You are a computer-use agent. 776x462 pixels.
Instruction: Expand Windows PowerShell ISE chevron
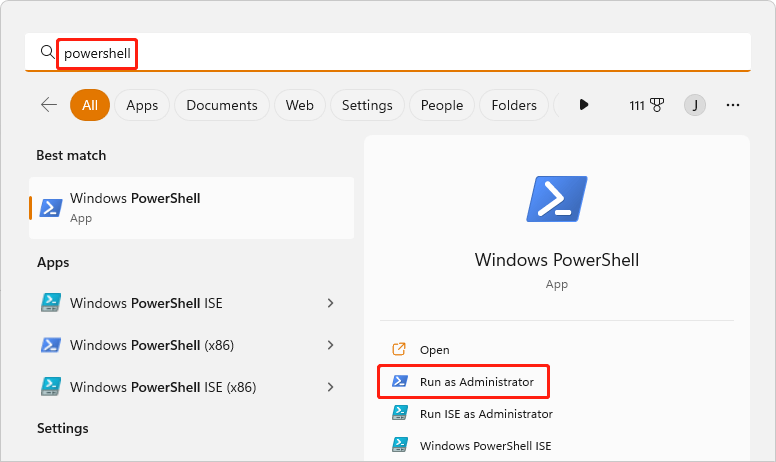331,303
